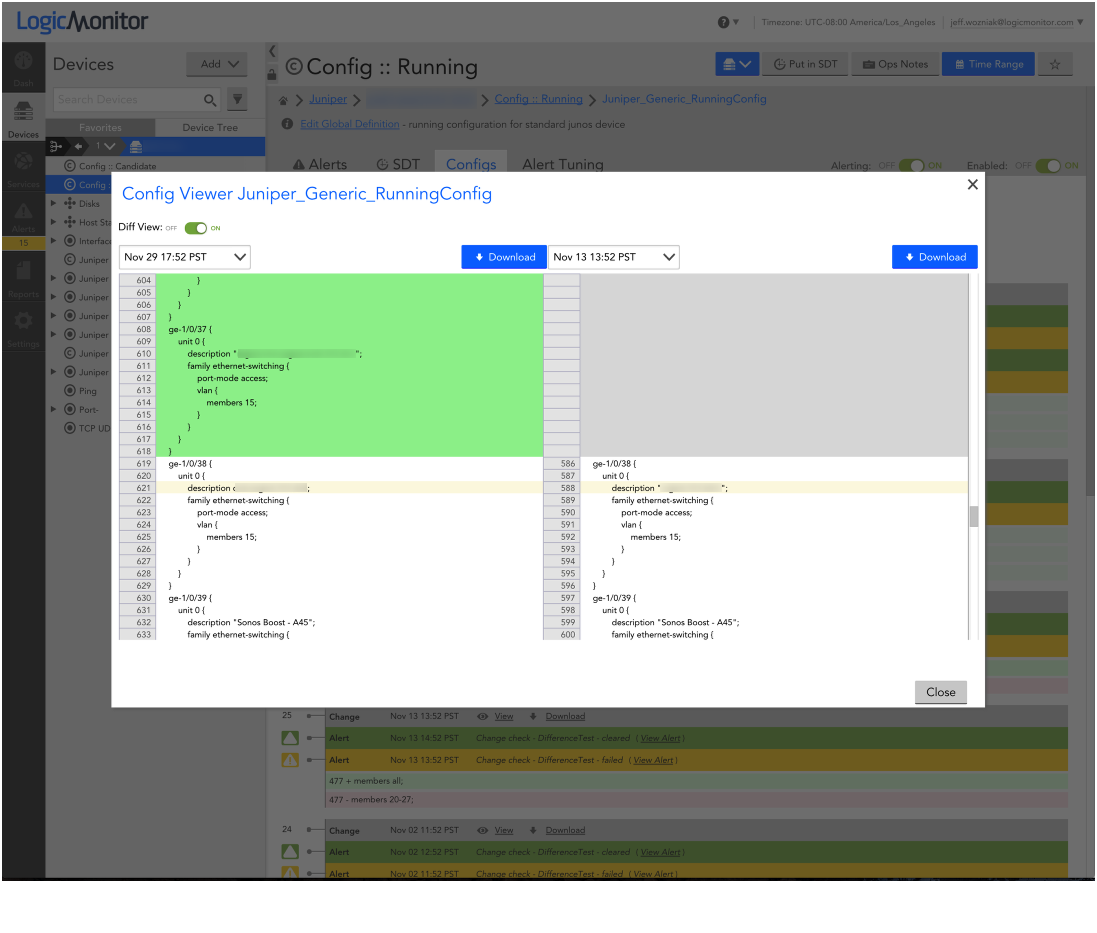
Task: Click the device filter funnel icon
Action: tap(237, 99)
